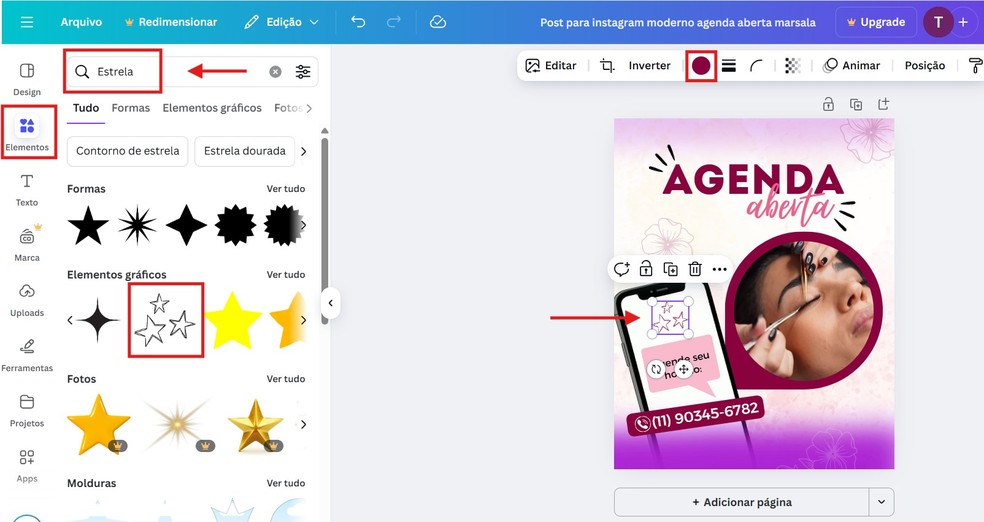Add the glossy golden star photo

pyautogui.click(x=98, y=424)
